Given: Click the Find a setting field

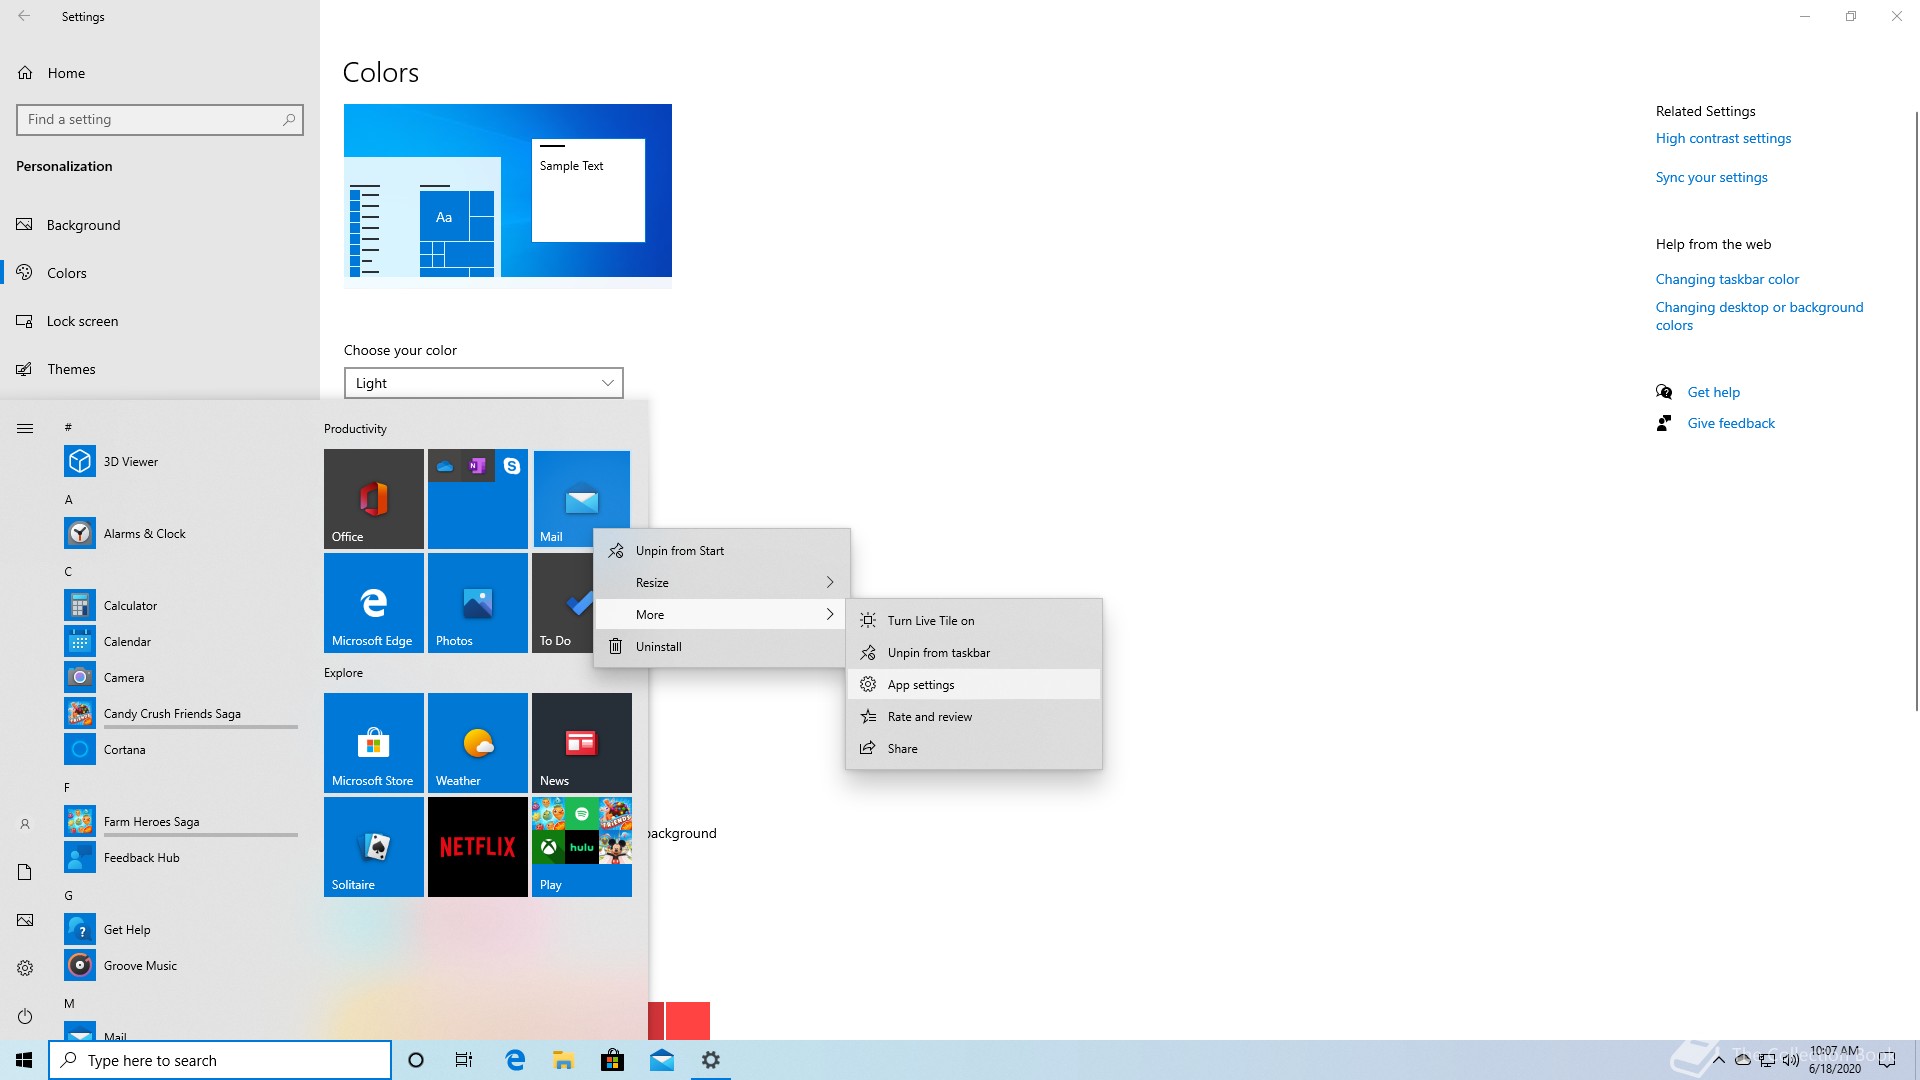Looking at the screenshot, I should tap(150, 119).
